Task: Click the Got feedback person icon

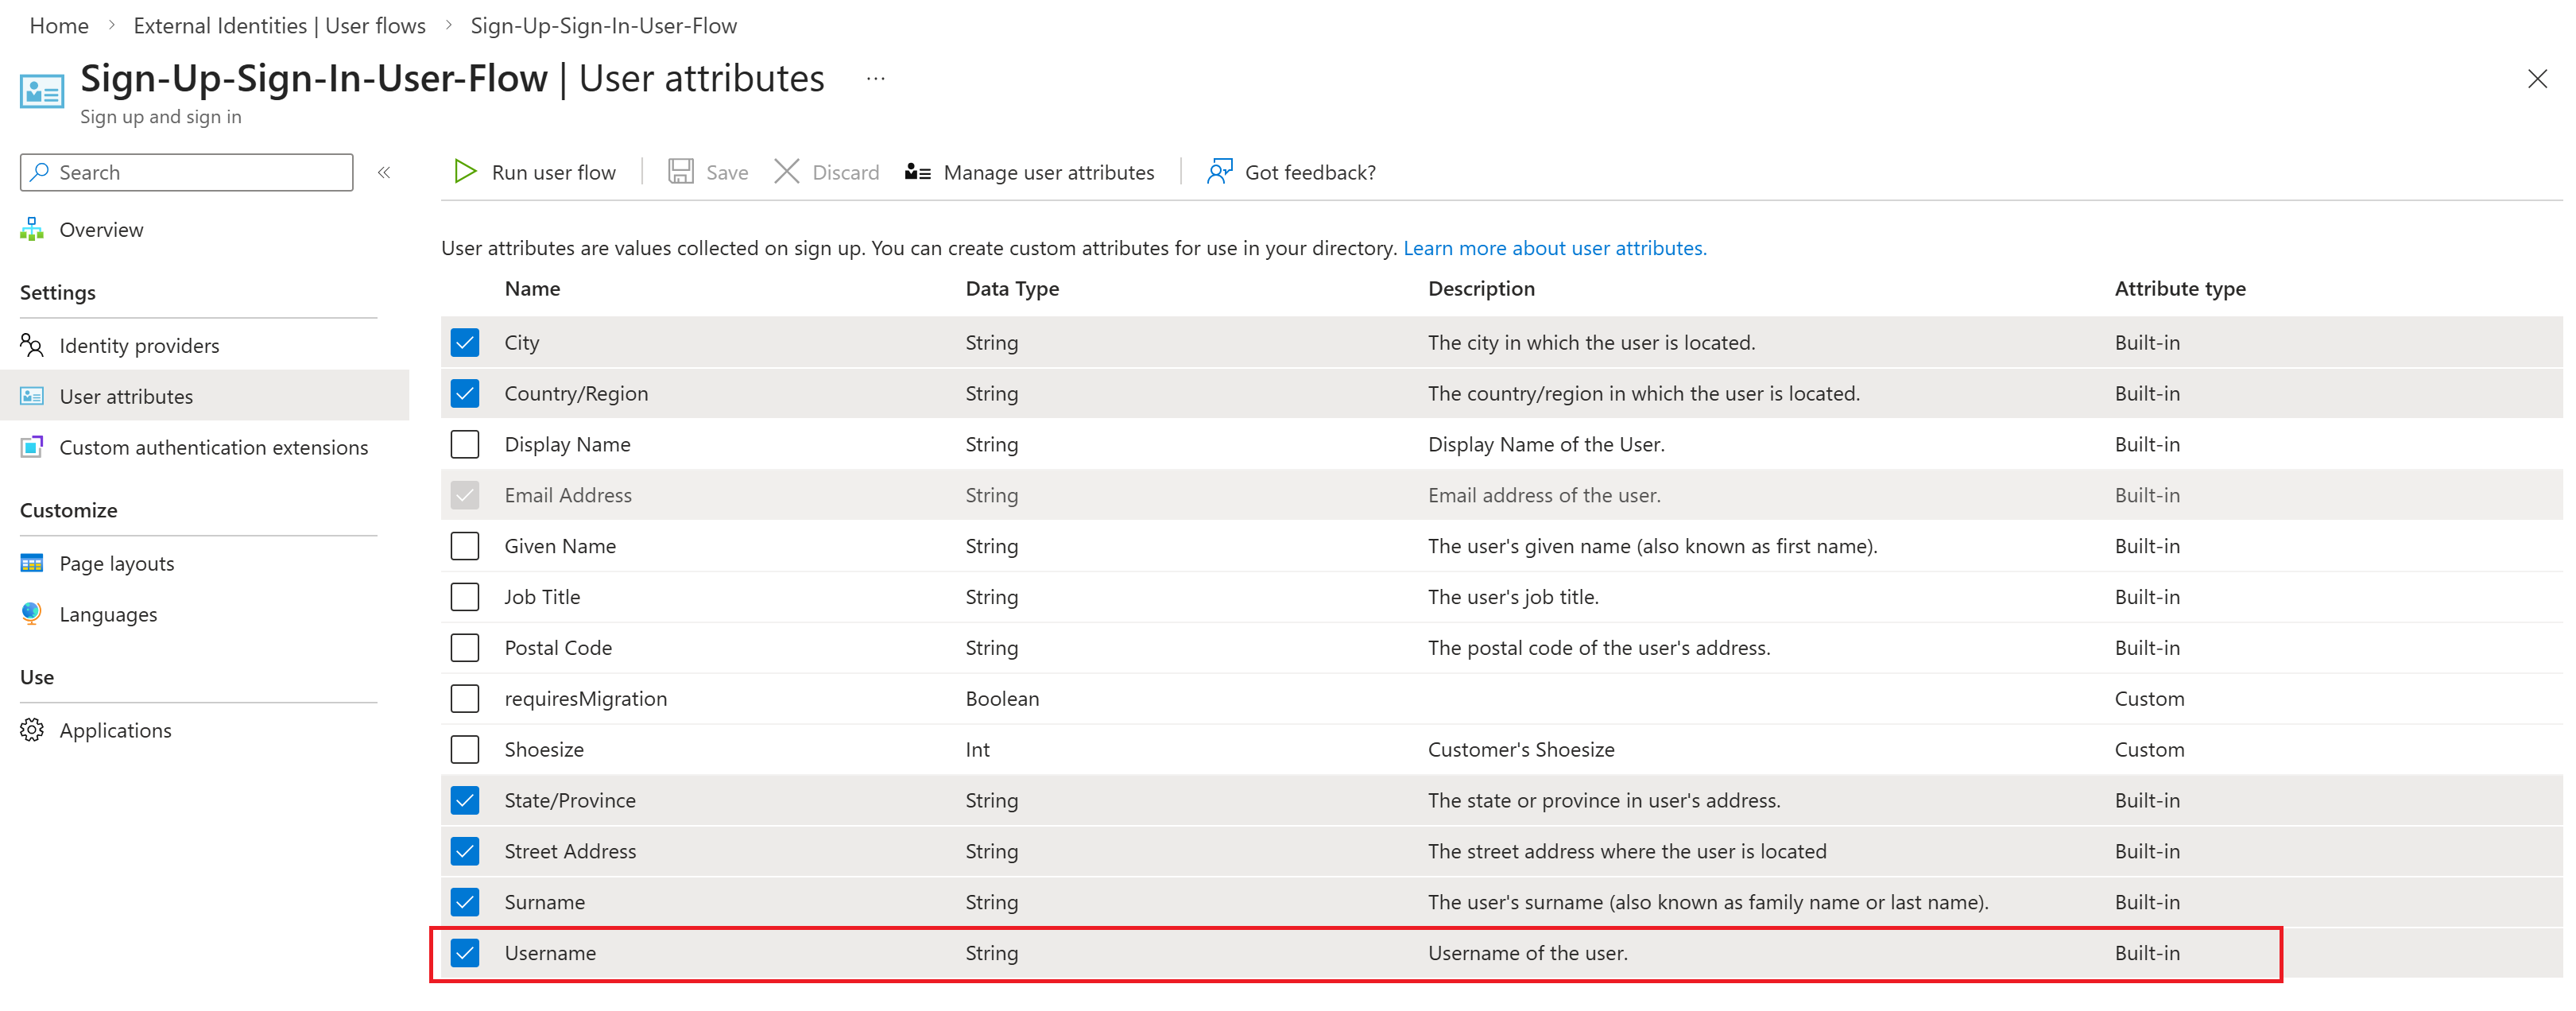Action: click(x=1219, y=172)
